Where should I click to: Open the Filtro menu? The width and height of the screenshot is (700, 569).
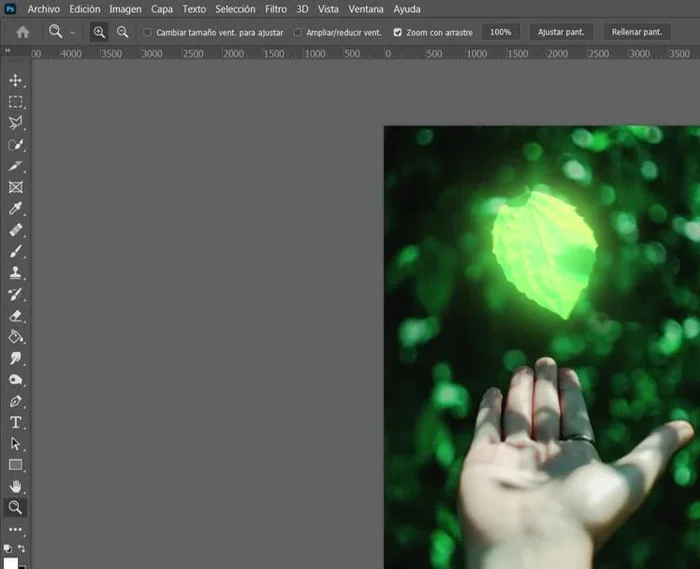(x=276, y=8)
